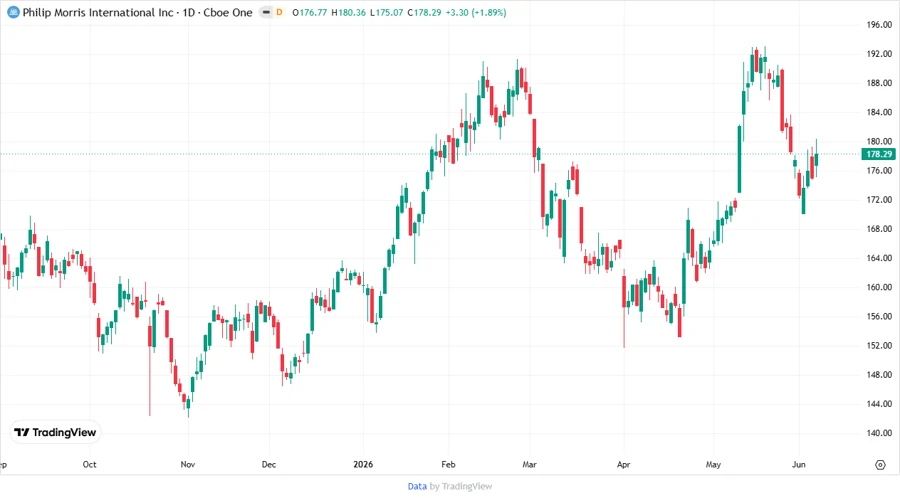Click the high value H180.36
The width and height of the screenshot is (900, 498).
tap(348, 12)
